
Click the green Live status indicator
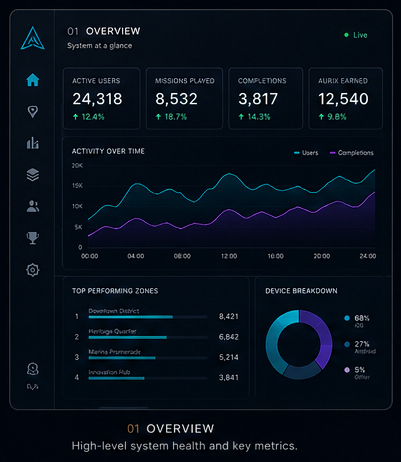click(x=356, y=35)
